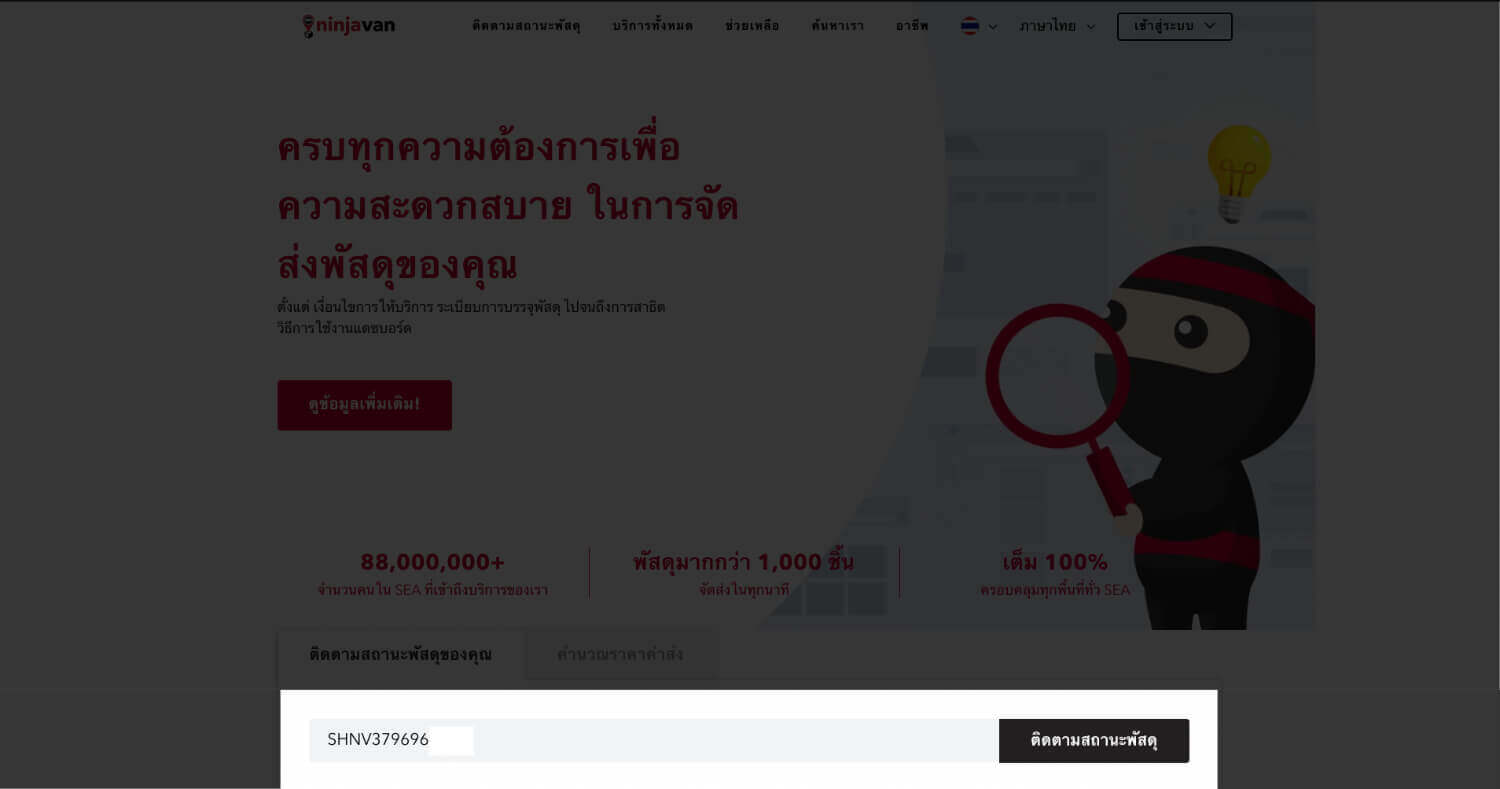1500x789 pixels.
Task: Open the บริการทั้งหมด menu
Action: point(652,26)
